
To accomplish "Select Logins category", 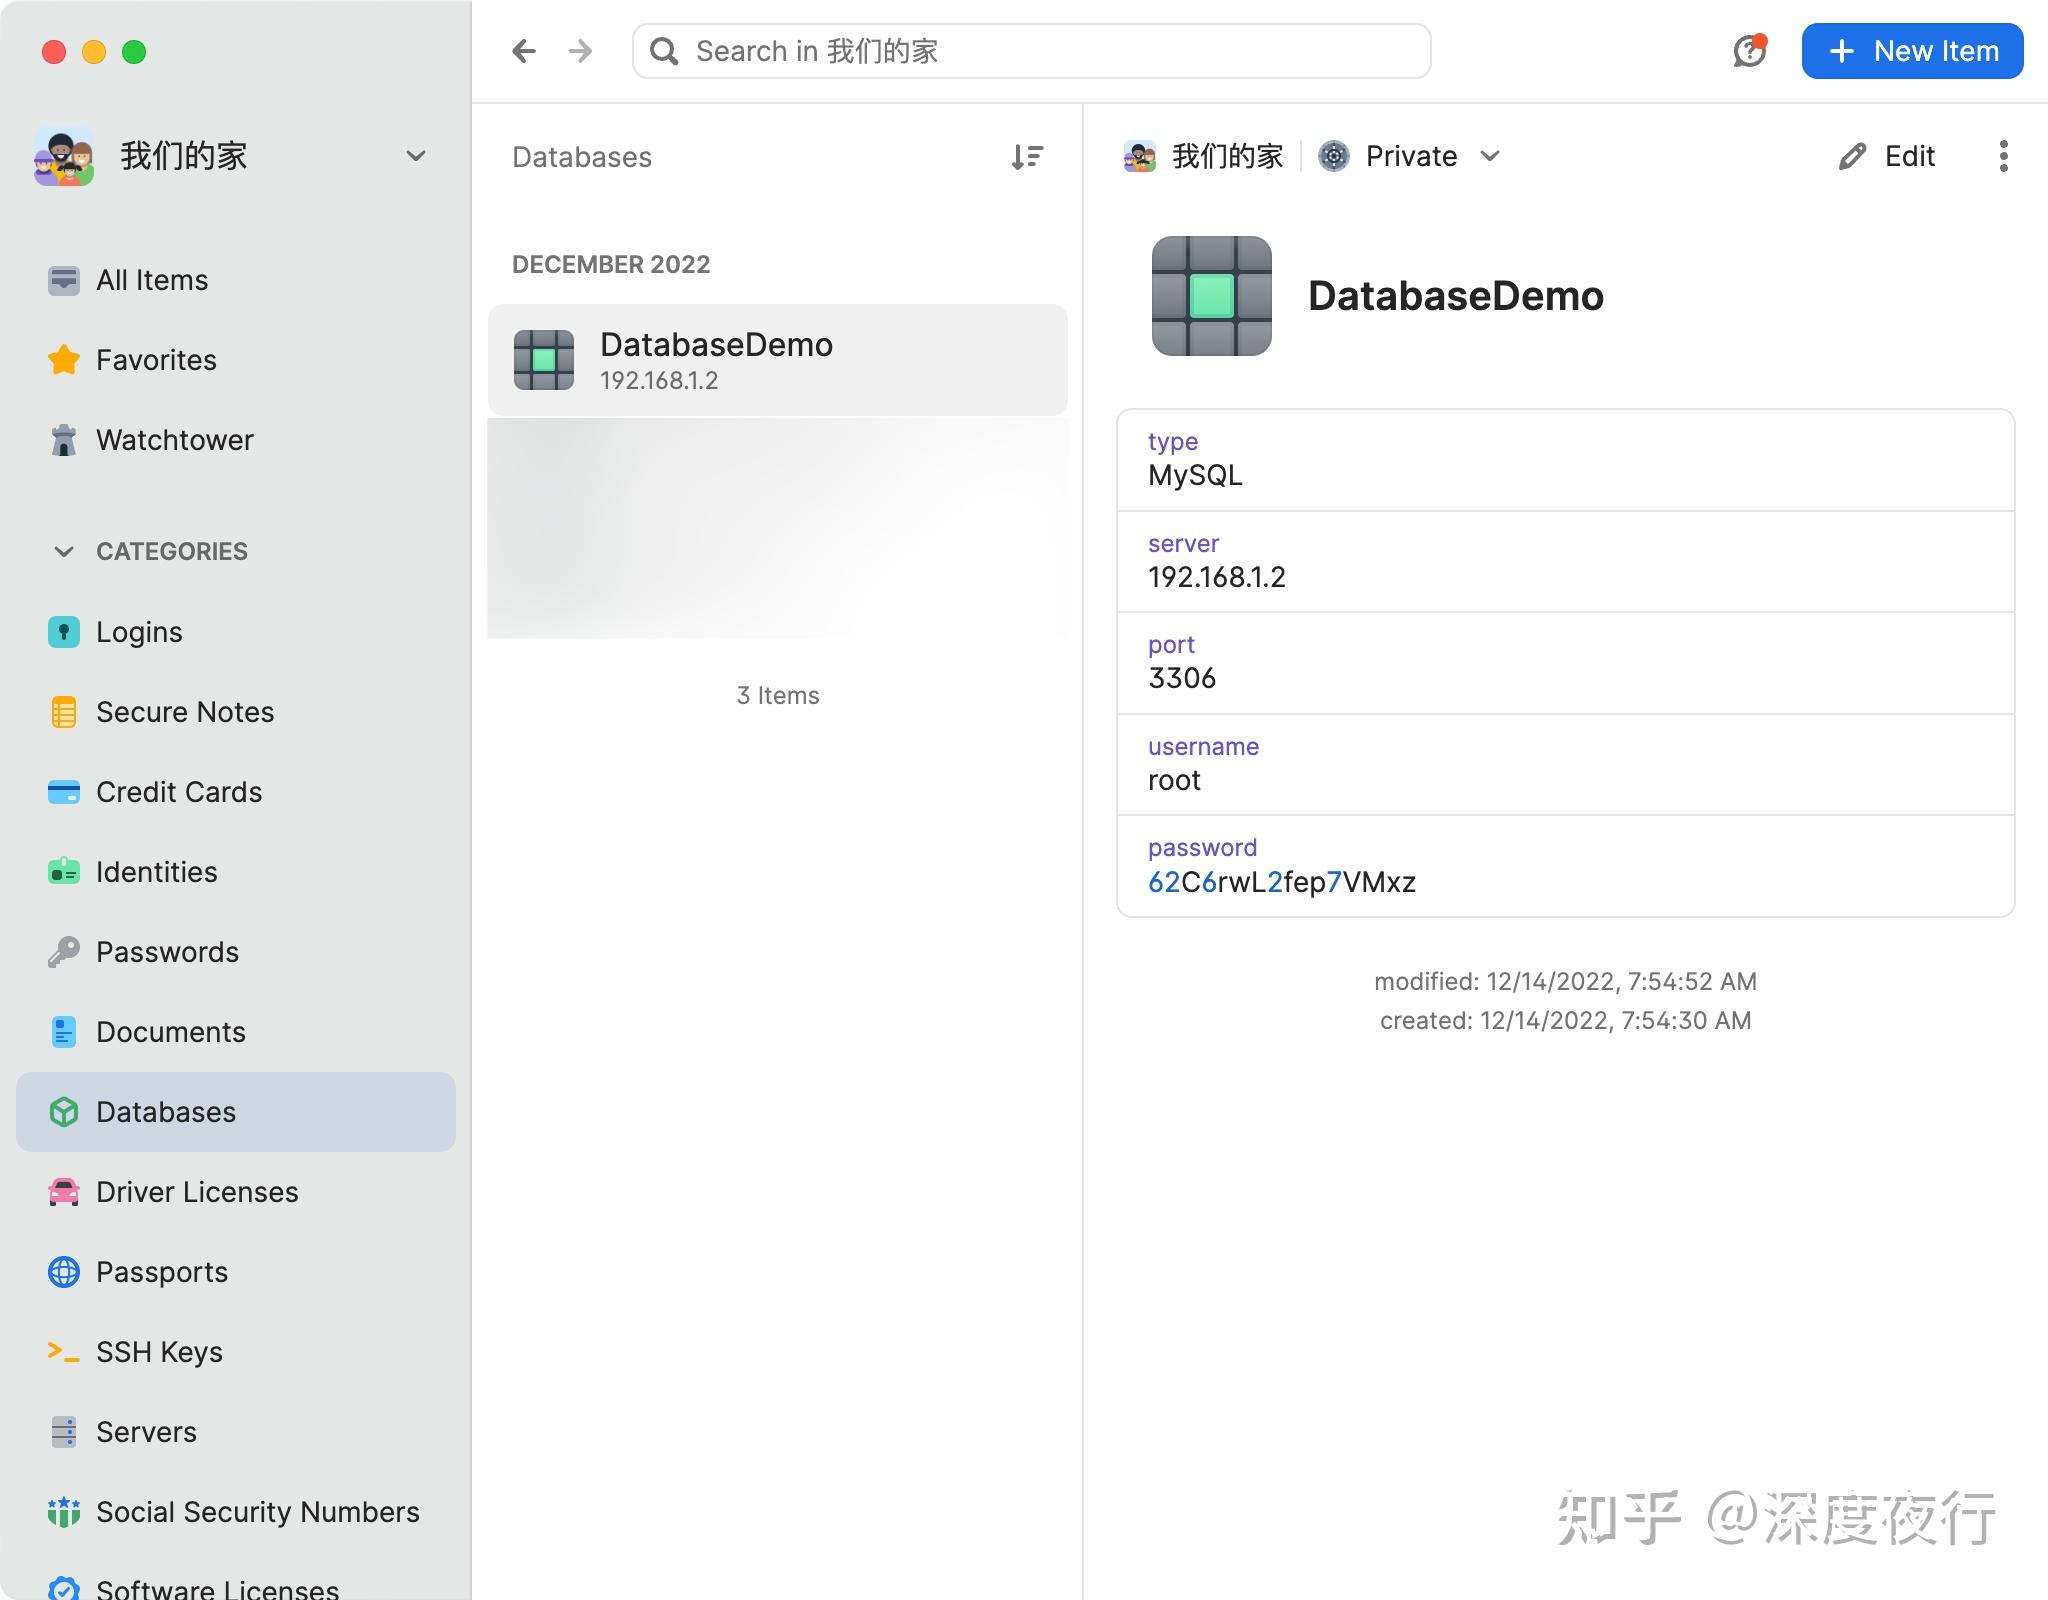I will 138,632.
